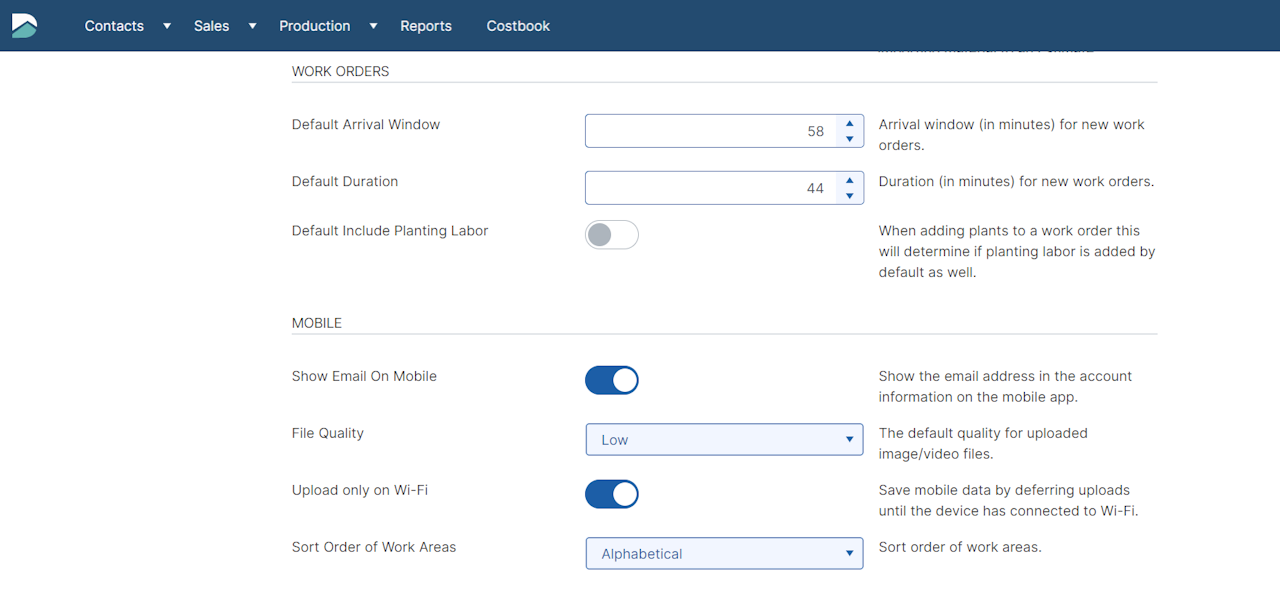Open the File Quality dropdown
The image size is (1280, 598).
(x=724, y=440)
